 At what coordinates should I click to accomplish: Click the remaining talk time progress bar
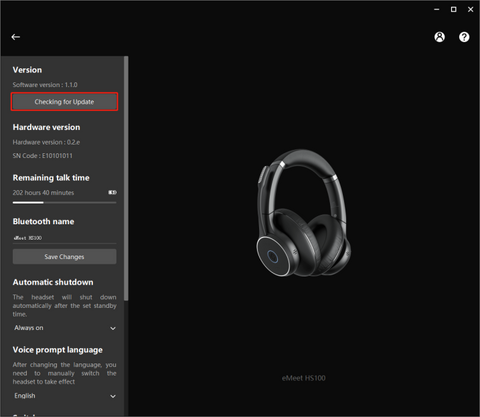tap(64, 202)
